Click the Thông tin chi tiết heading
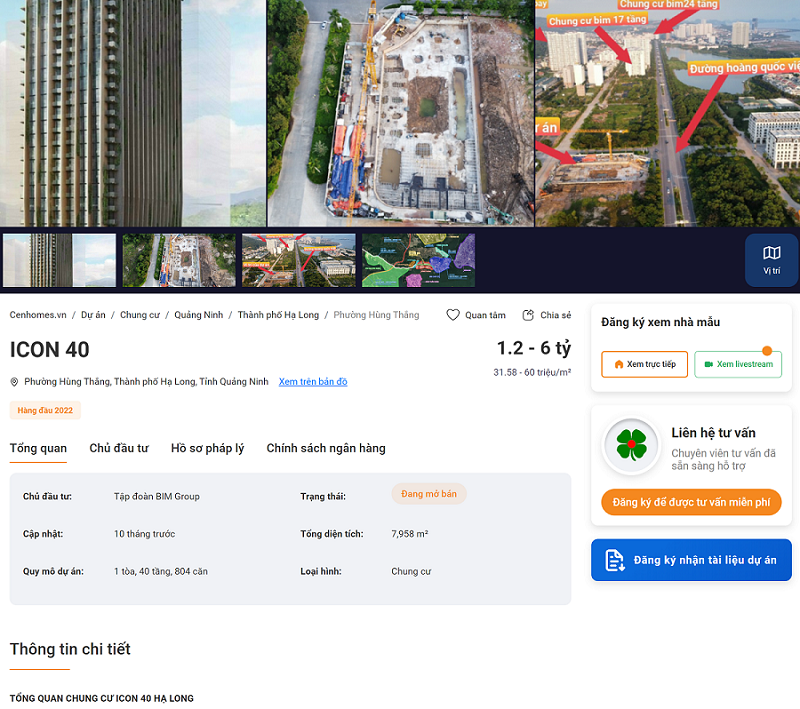 [x=70, y=649]
